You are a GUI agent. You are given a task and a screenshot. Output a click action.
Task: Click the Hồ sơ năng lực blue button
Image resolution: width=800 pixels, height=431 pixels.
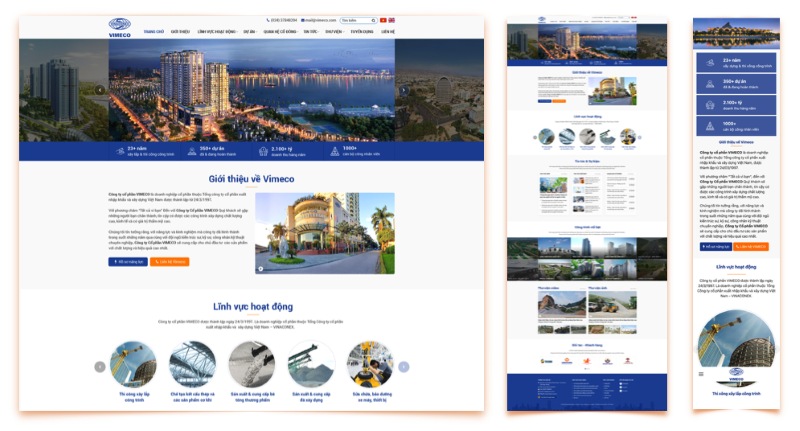coord(128,262)
